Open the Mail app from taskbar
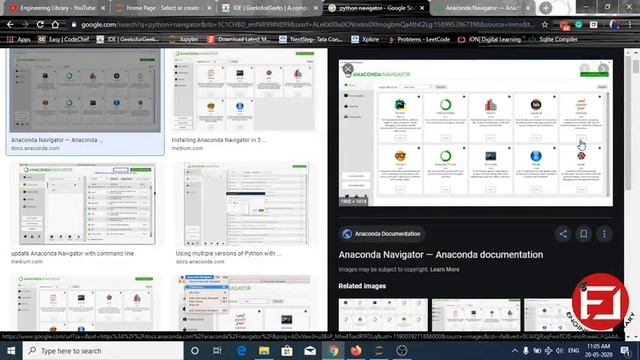The image size is (640, 360). click(x=310, y=351)
